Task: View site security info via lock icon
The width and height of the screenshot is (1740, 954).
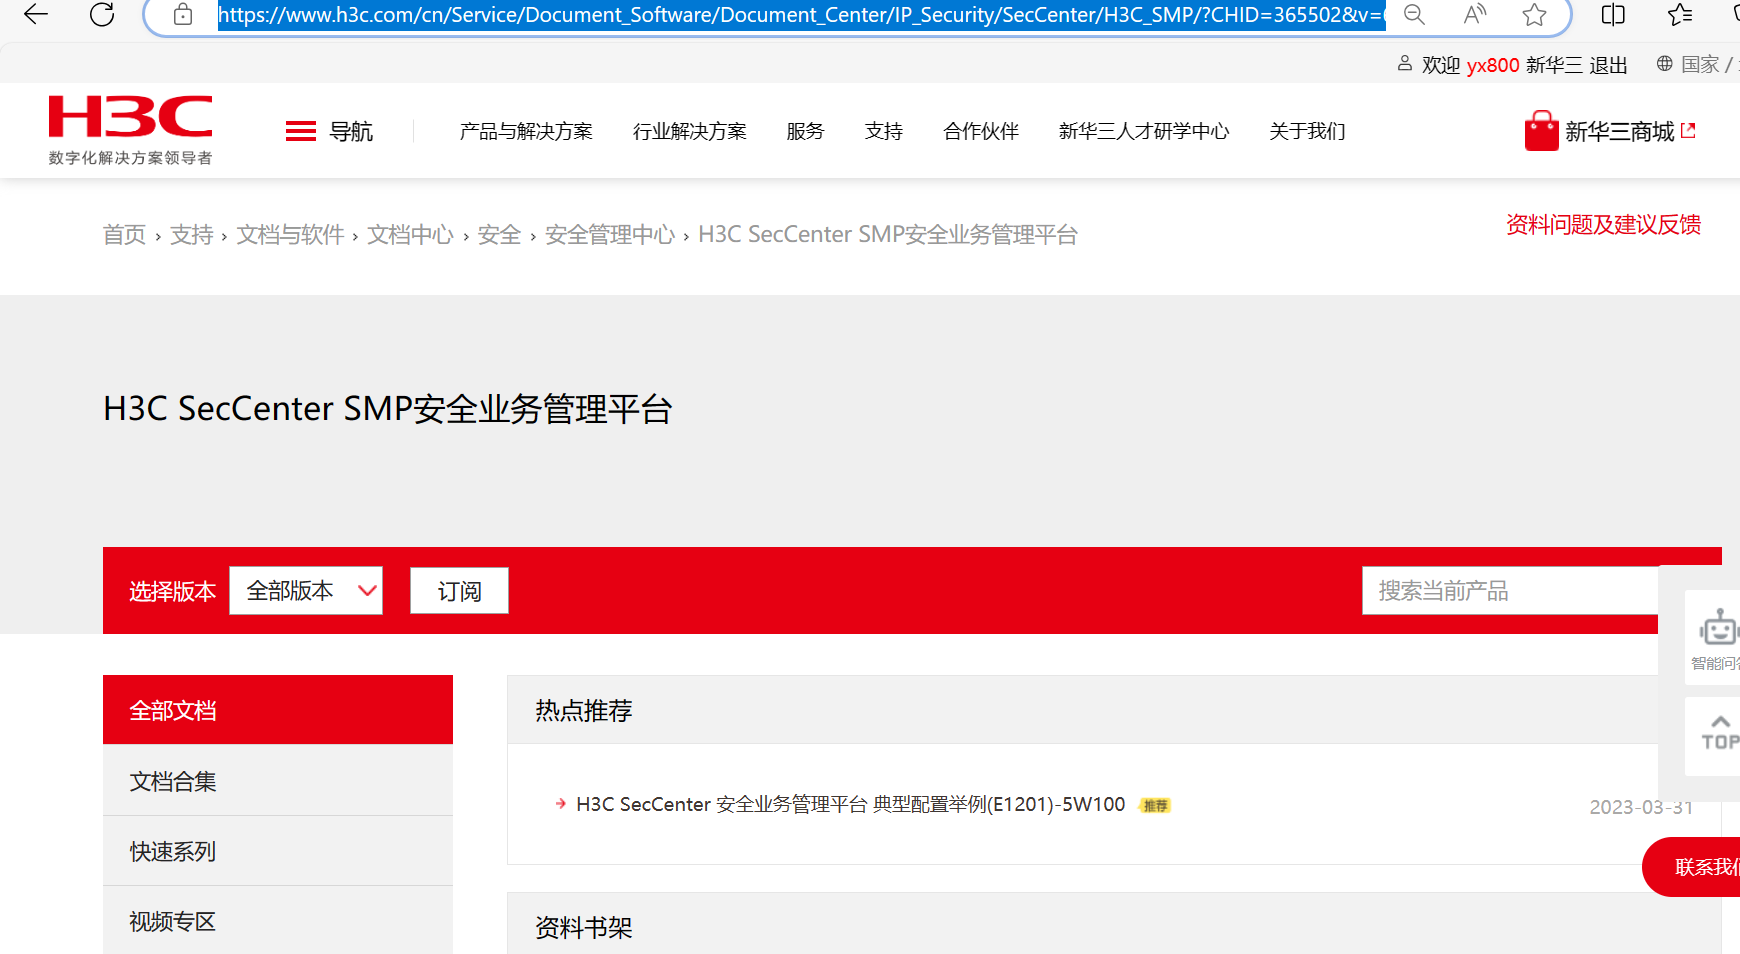Action: tap(183, 14)
